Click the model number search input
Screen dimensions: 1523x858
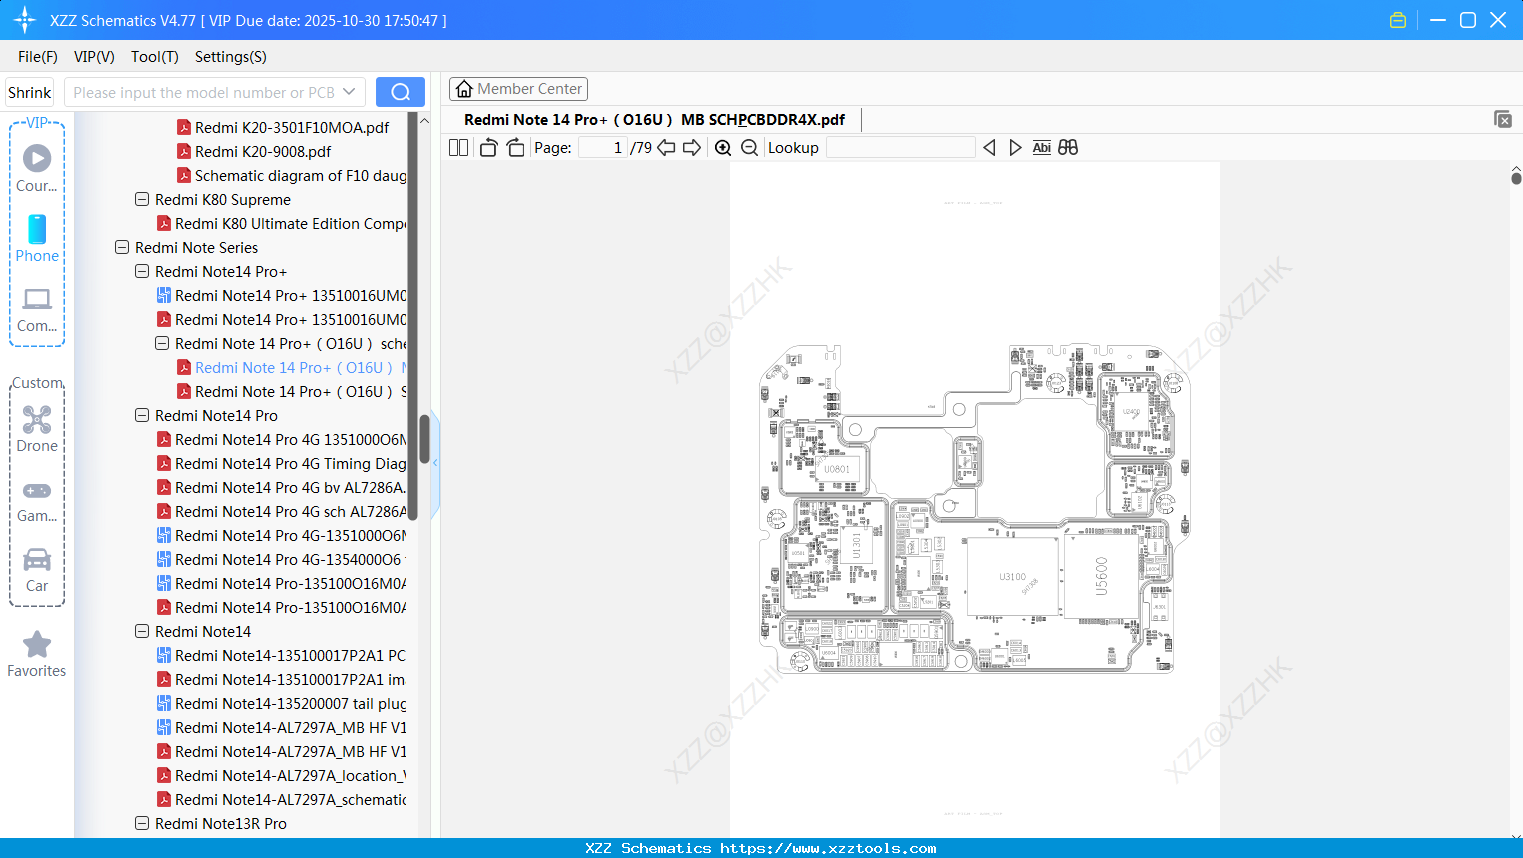point(203,92)
